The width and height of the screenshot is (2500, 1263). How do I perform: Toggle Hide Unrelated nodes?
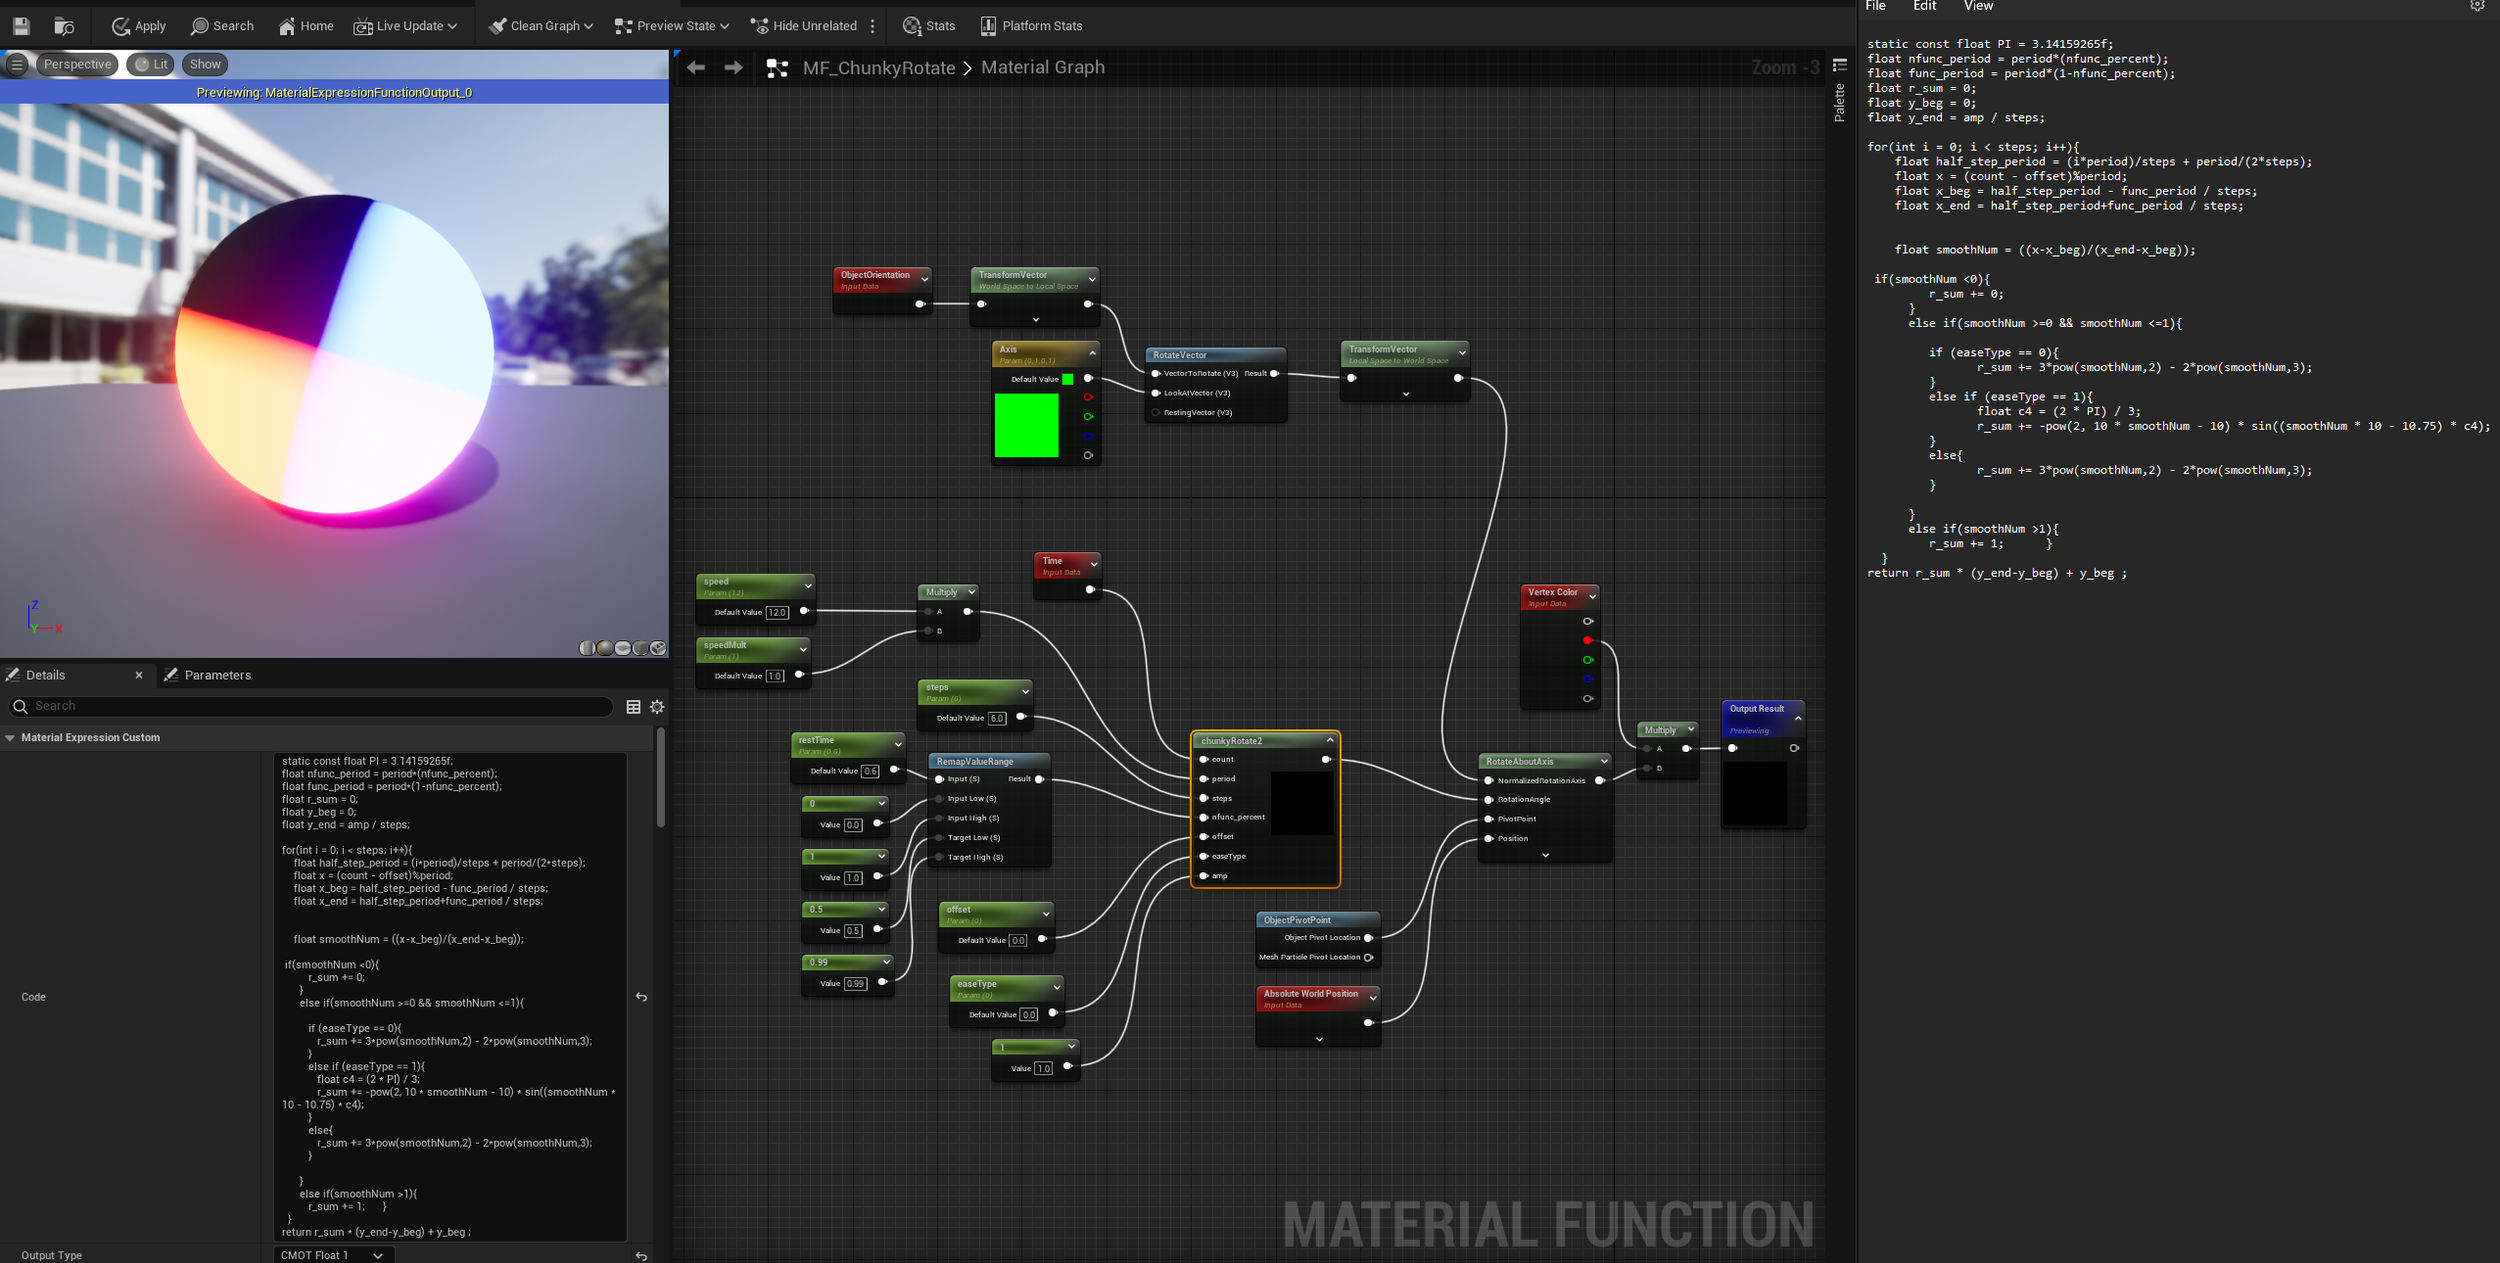[x=806, y=25]
